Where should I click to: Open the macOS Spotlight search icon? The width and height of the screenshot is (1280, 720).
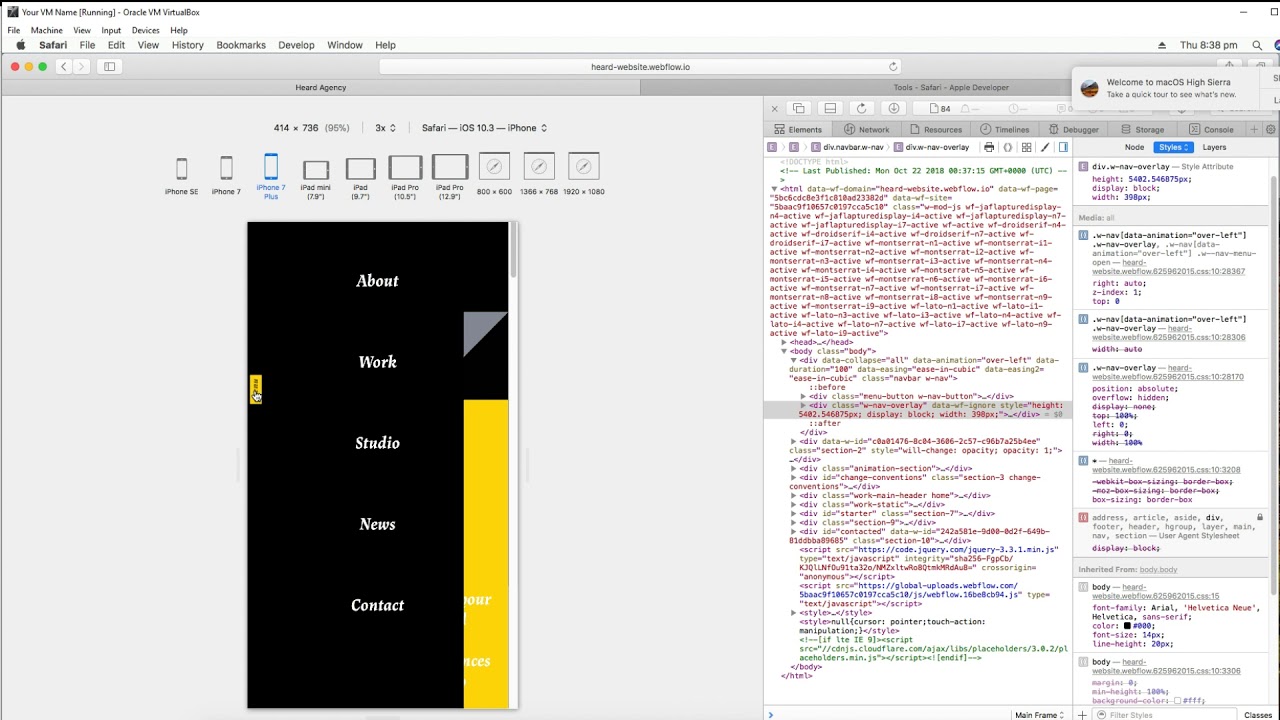(x=1257, y=45)
